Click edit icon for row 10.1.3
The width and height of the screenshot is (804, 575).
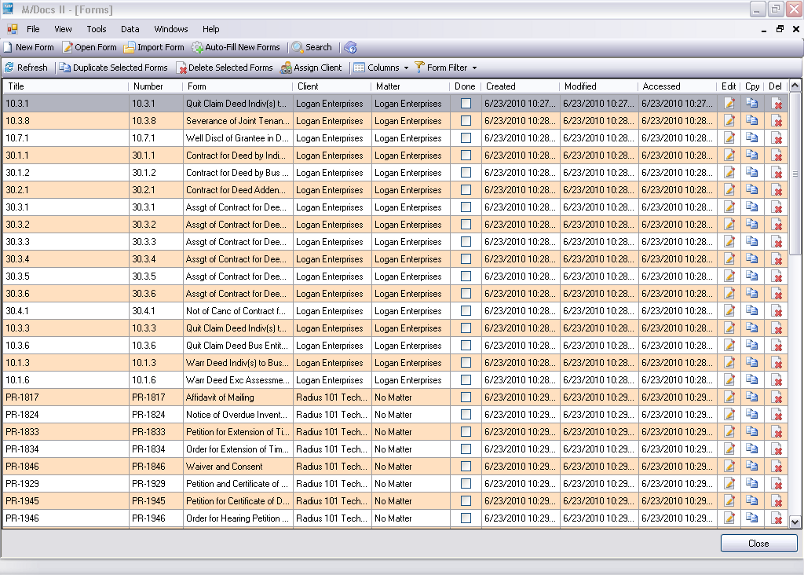click(x=729, y=363)
